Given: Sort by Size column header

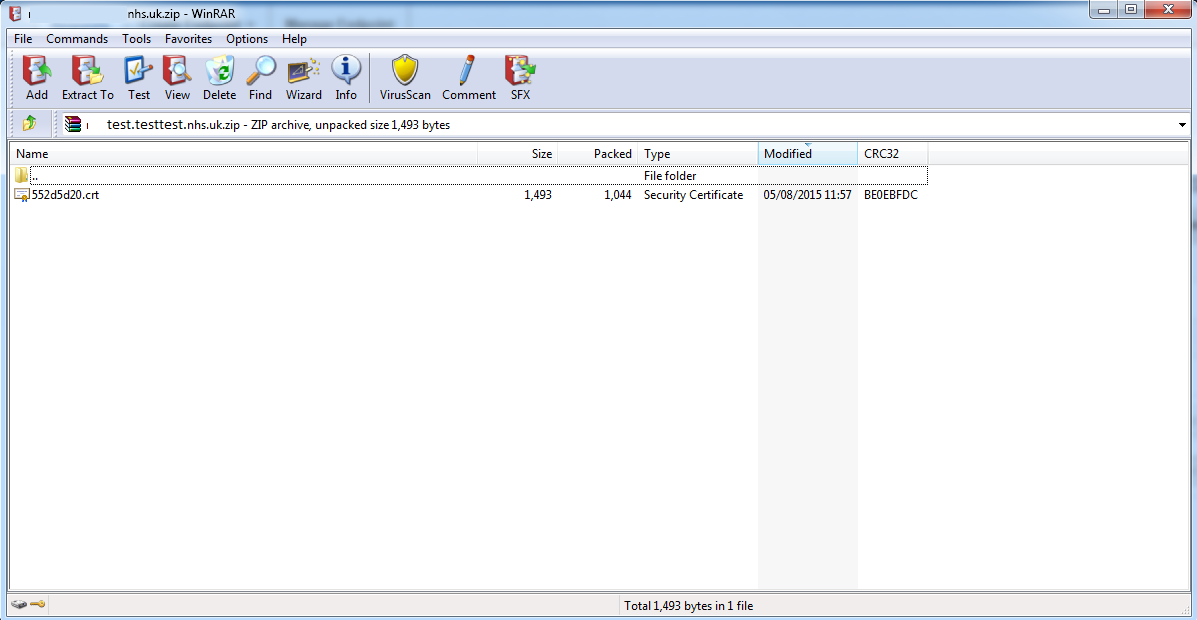Looking at the screenshot, I should point(518,153).
